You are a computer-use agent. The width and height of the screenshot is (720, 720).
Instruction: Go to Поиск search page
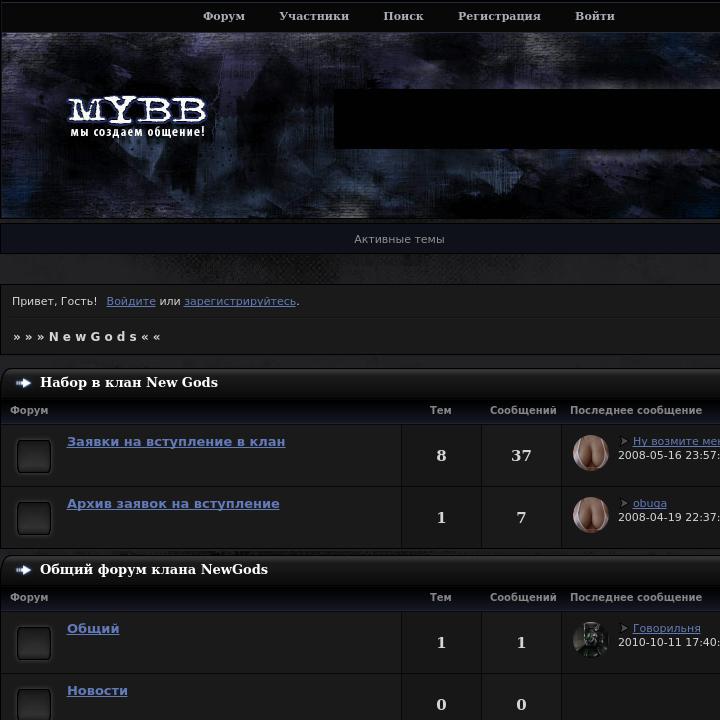pyautogui.click(x=403, y=16)
